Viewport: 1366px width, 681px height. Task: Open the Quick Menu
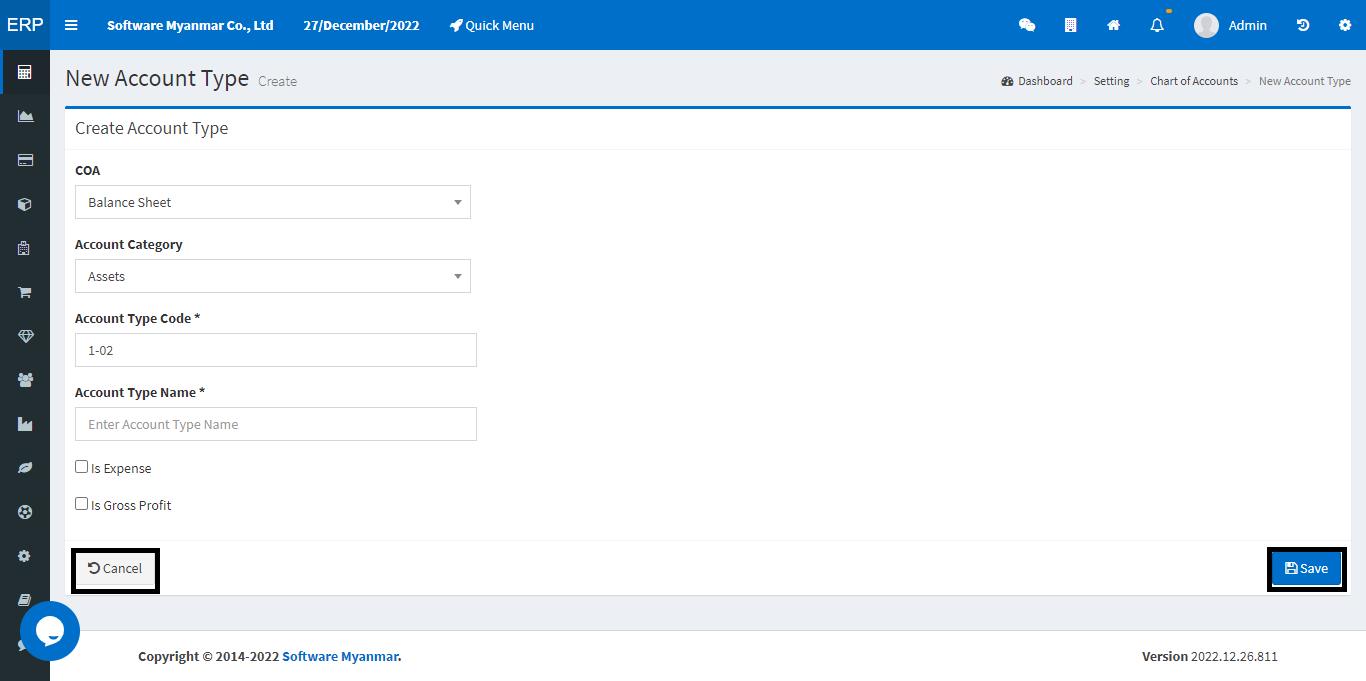(x=492, y=25)
